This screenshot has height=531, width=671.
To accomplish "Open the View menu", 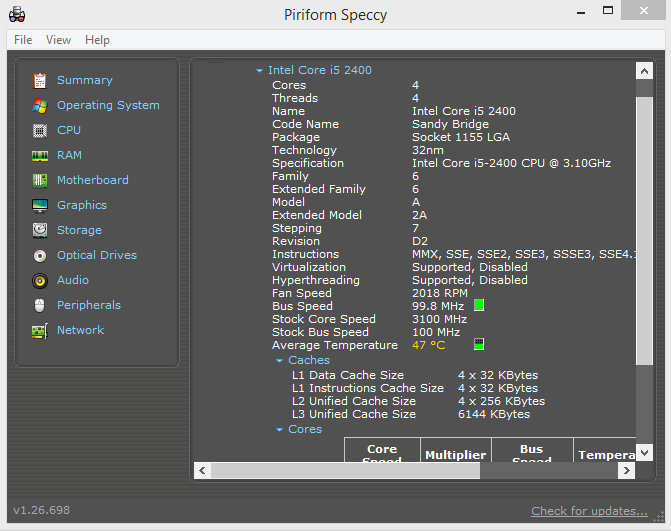I will [58, 40].
